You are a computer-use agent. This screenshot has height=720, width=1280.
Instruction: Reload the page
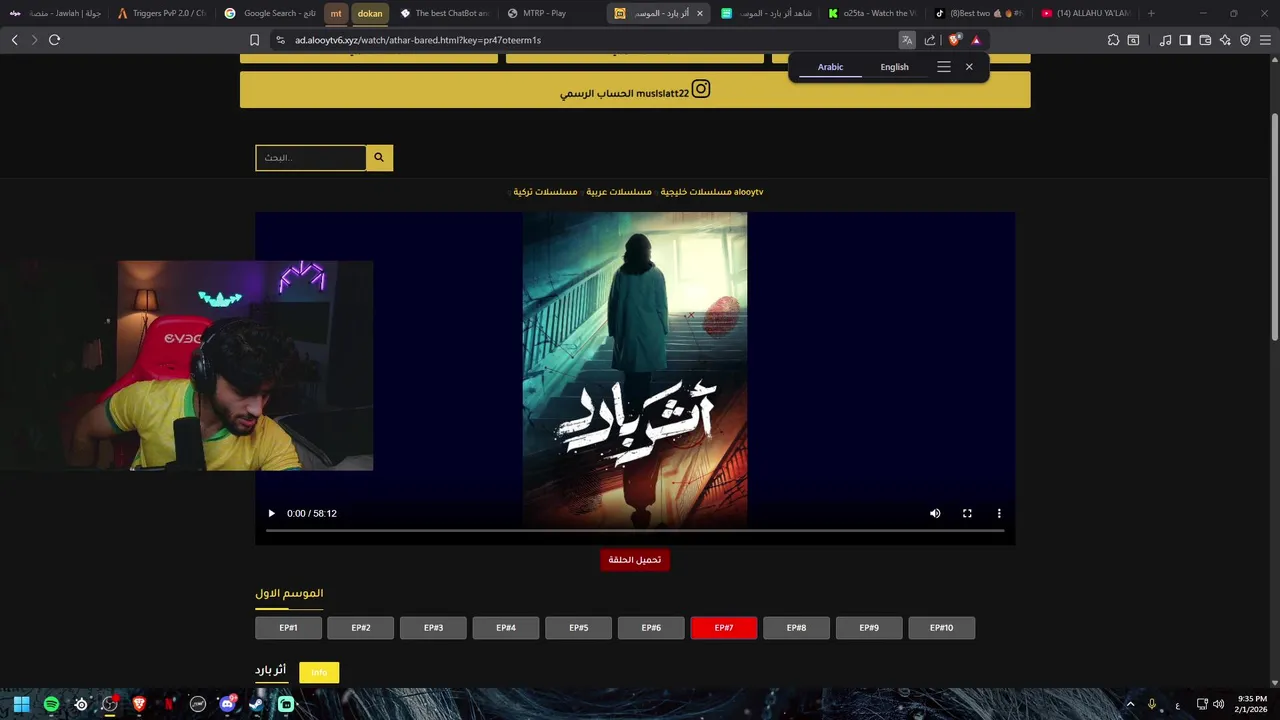[54, 40]
